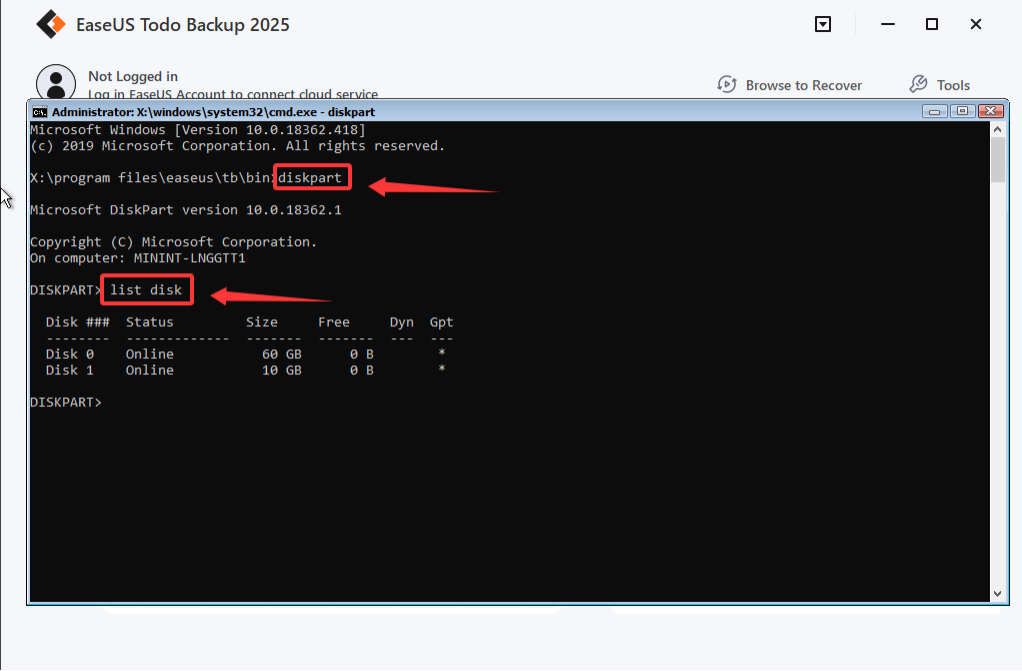This screenshot has height=671, width=1022.
Task: Click the cmd vertical scrollbar thumb
Action: [998, 160]
